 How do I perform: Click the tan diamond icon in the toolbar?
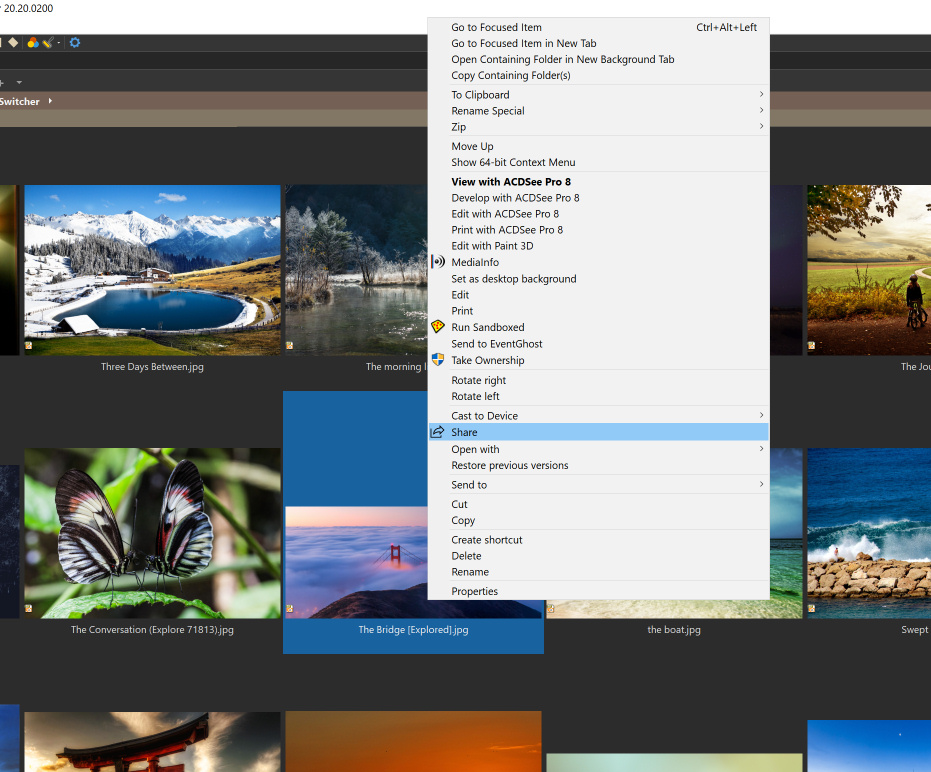tap(13, 43)
